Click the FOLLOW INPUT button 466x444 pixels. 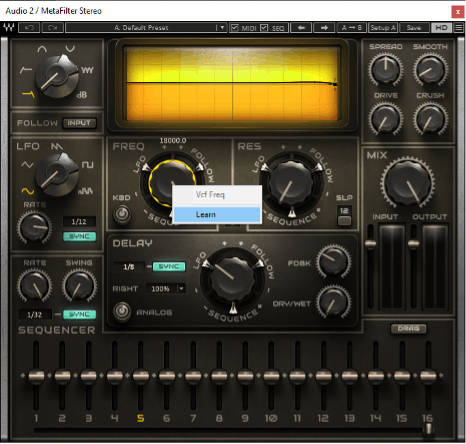tap(79, 123)
